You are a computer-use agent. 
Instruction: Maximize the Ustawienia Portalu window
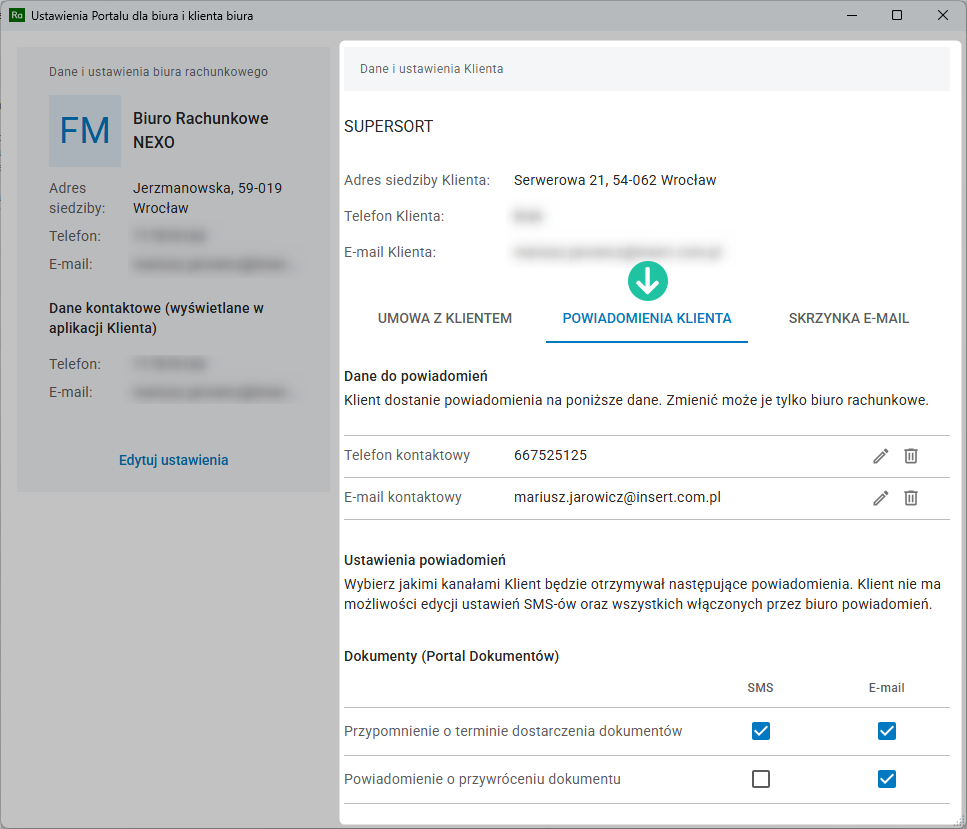tap(897, 15)
